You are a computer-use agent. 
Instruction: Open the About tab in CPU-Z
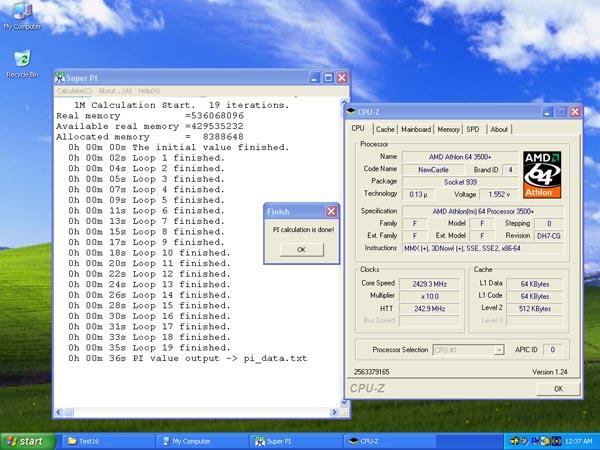499,129
